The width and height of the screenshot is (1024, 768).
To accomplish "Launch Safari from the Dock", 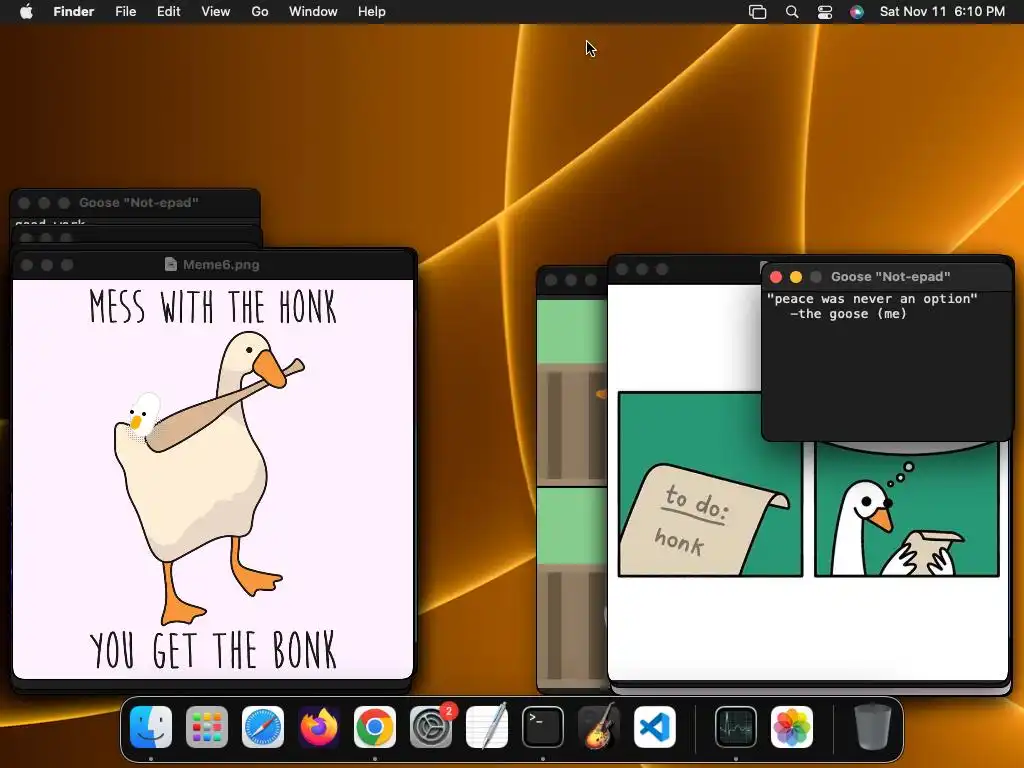I will (x=263, y=727).
